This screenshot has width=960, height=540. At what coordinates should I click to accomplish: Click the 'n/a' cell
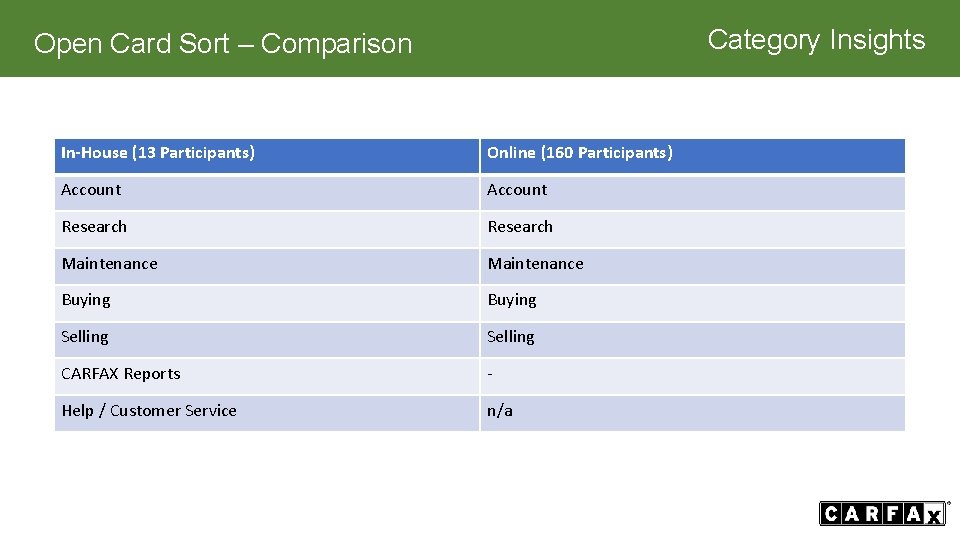tap(500, 411)
